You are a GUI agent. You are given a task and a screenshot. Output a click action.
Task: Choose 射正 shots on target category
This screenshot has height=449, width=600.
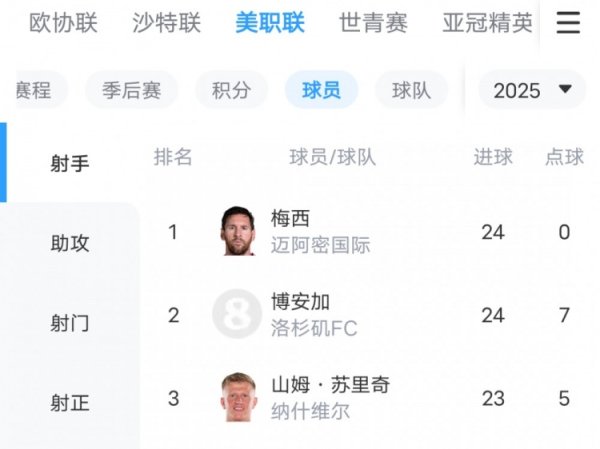70,403
